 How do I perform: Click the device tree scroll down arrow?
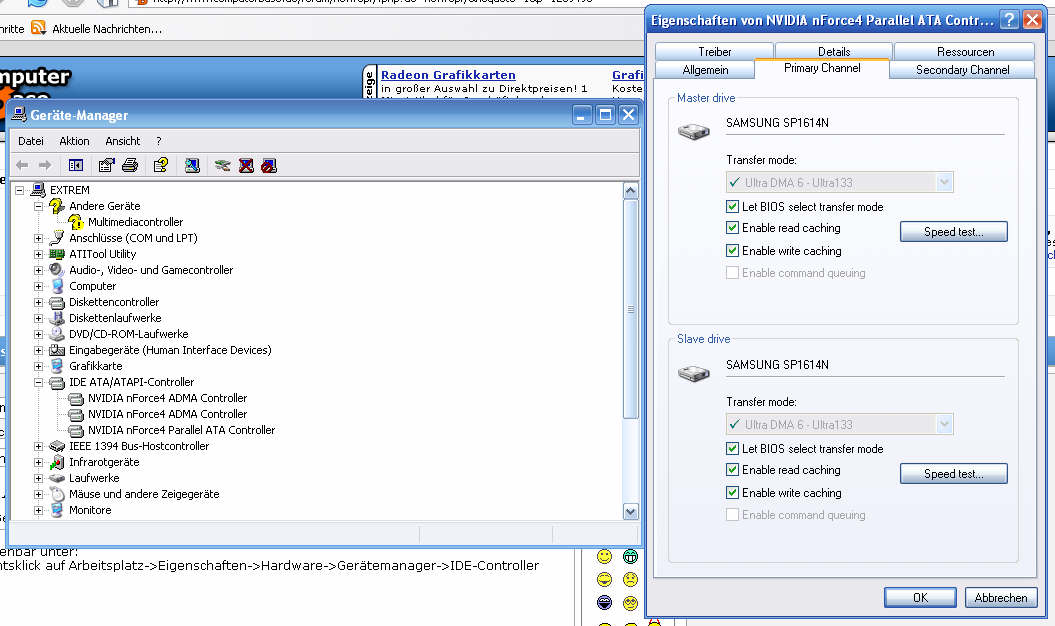(x=630, y=512)
